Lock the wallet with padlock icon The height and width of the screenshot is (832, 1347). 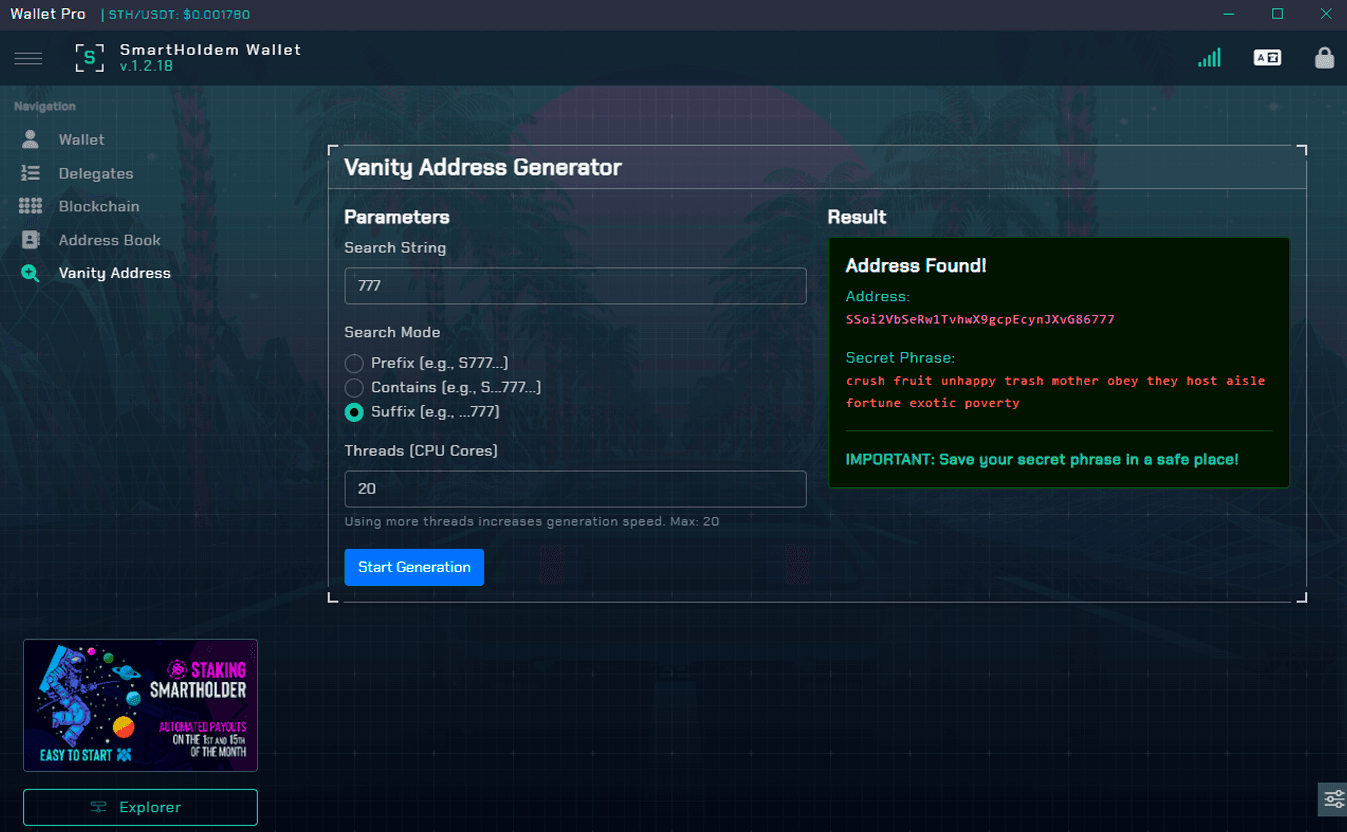pos(1324,57)
